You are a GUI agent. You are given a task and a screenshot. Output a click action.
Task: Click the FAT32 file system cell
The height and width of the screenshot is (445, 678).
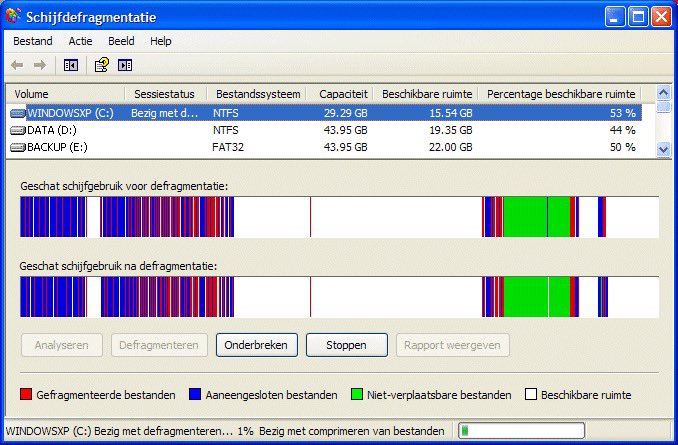tap(228, 147)
